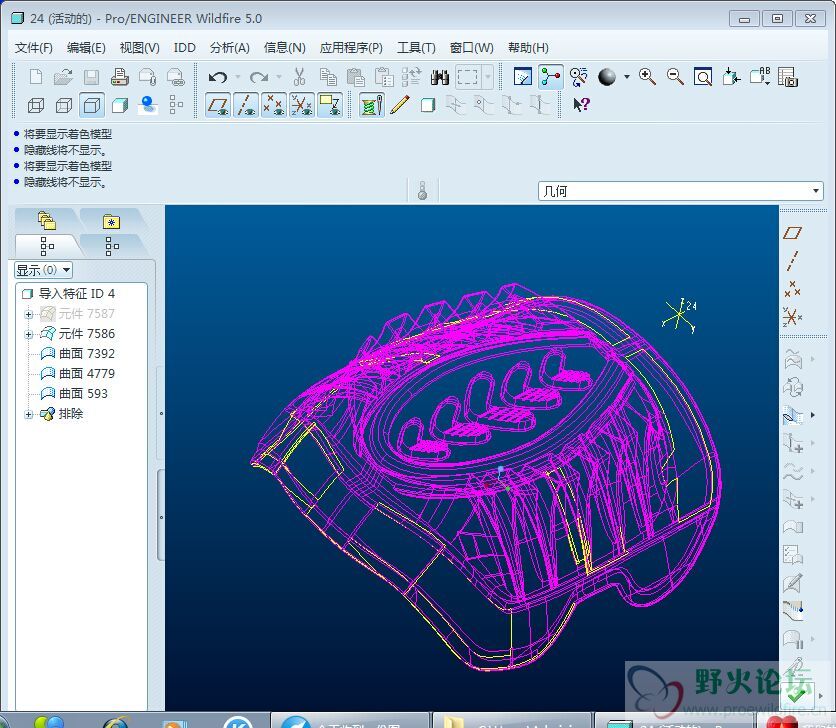Expand the 排除 tree node

pyautogui.click(x=29, y=414)
